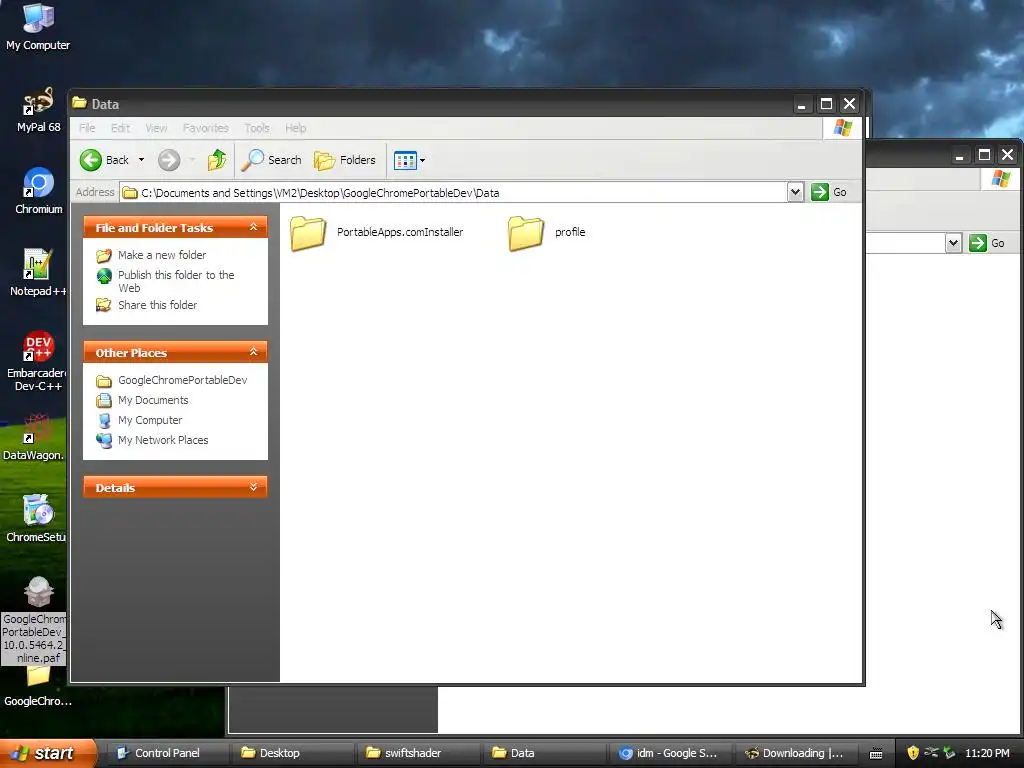
Task: Open My Computer desktop icon
Action: tap(38, 26)
